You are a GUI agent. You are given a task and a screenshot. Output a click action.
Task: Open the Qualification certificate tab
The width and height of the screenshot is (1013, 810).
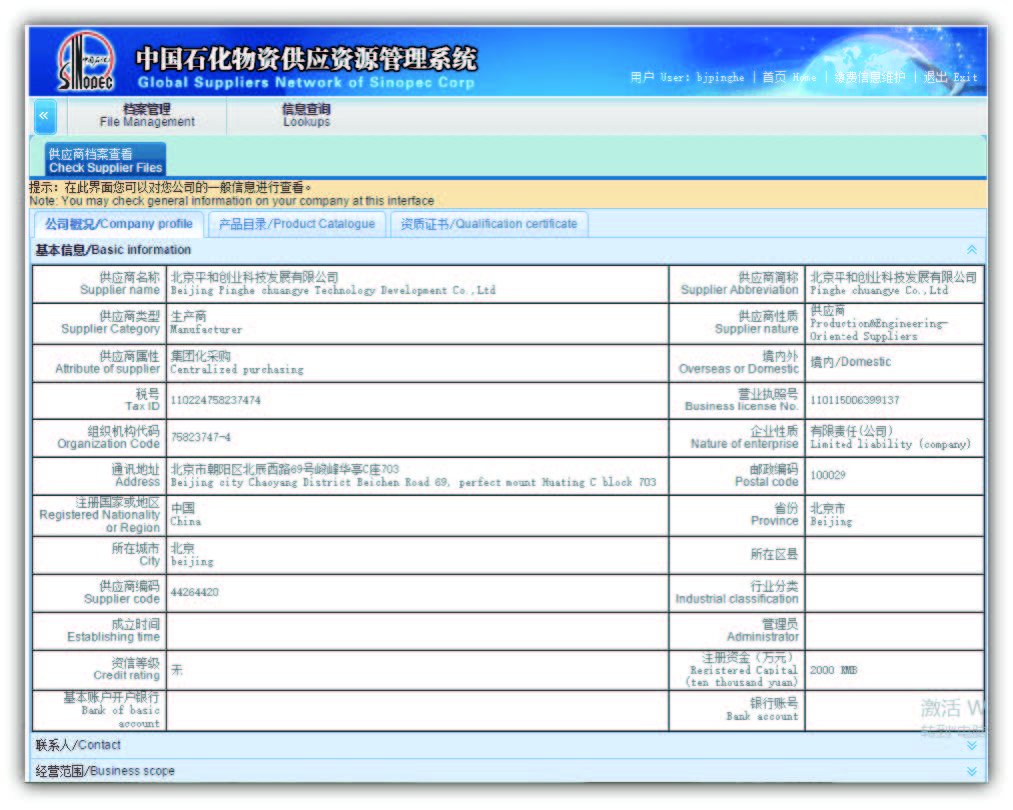pyautogui.click(x=488, y=224)
